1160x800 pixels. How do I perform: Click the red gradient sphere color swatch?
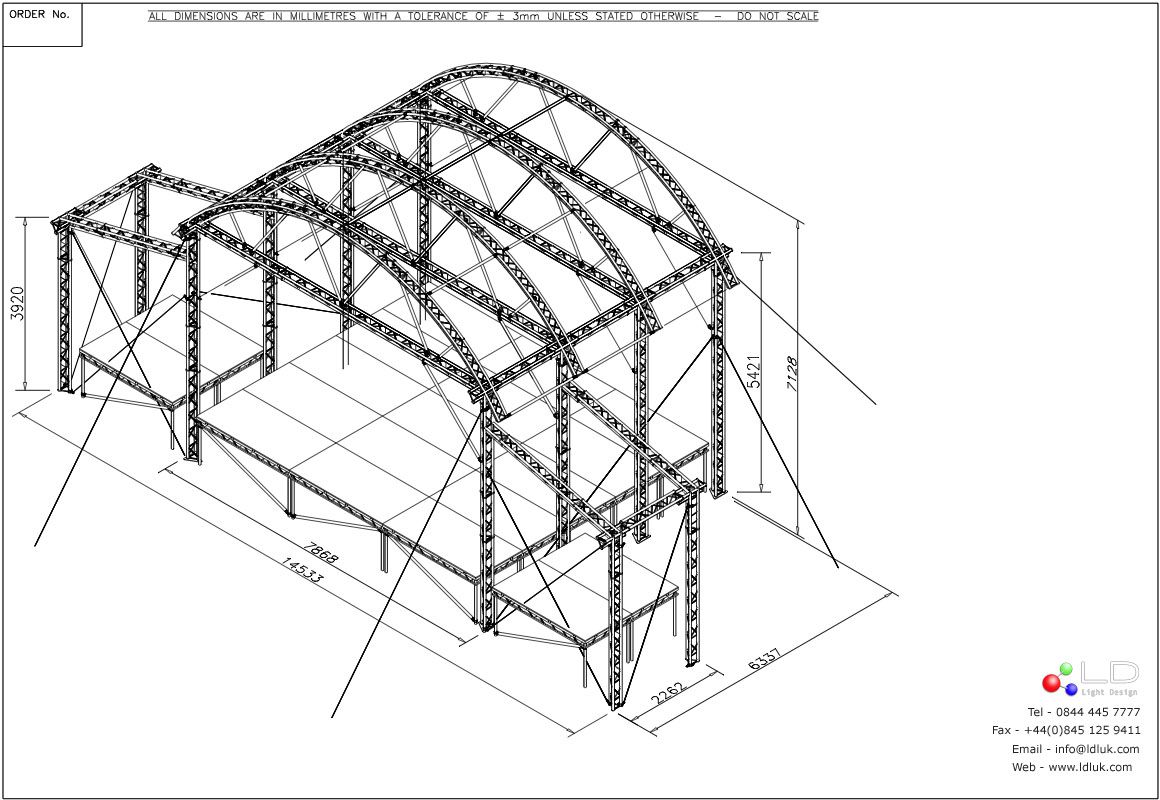coord(1052,682)
